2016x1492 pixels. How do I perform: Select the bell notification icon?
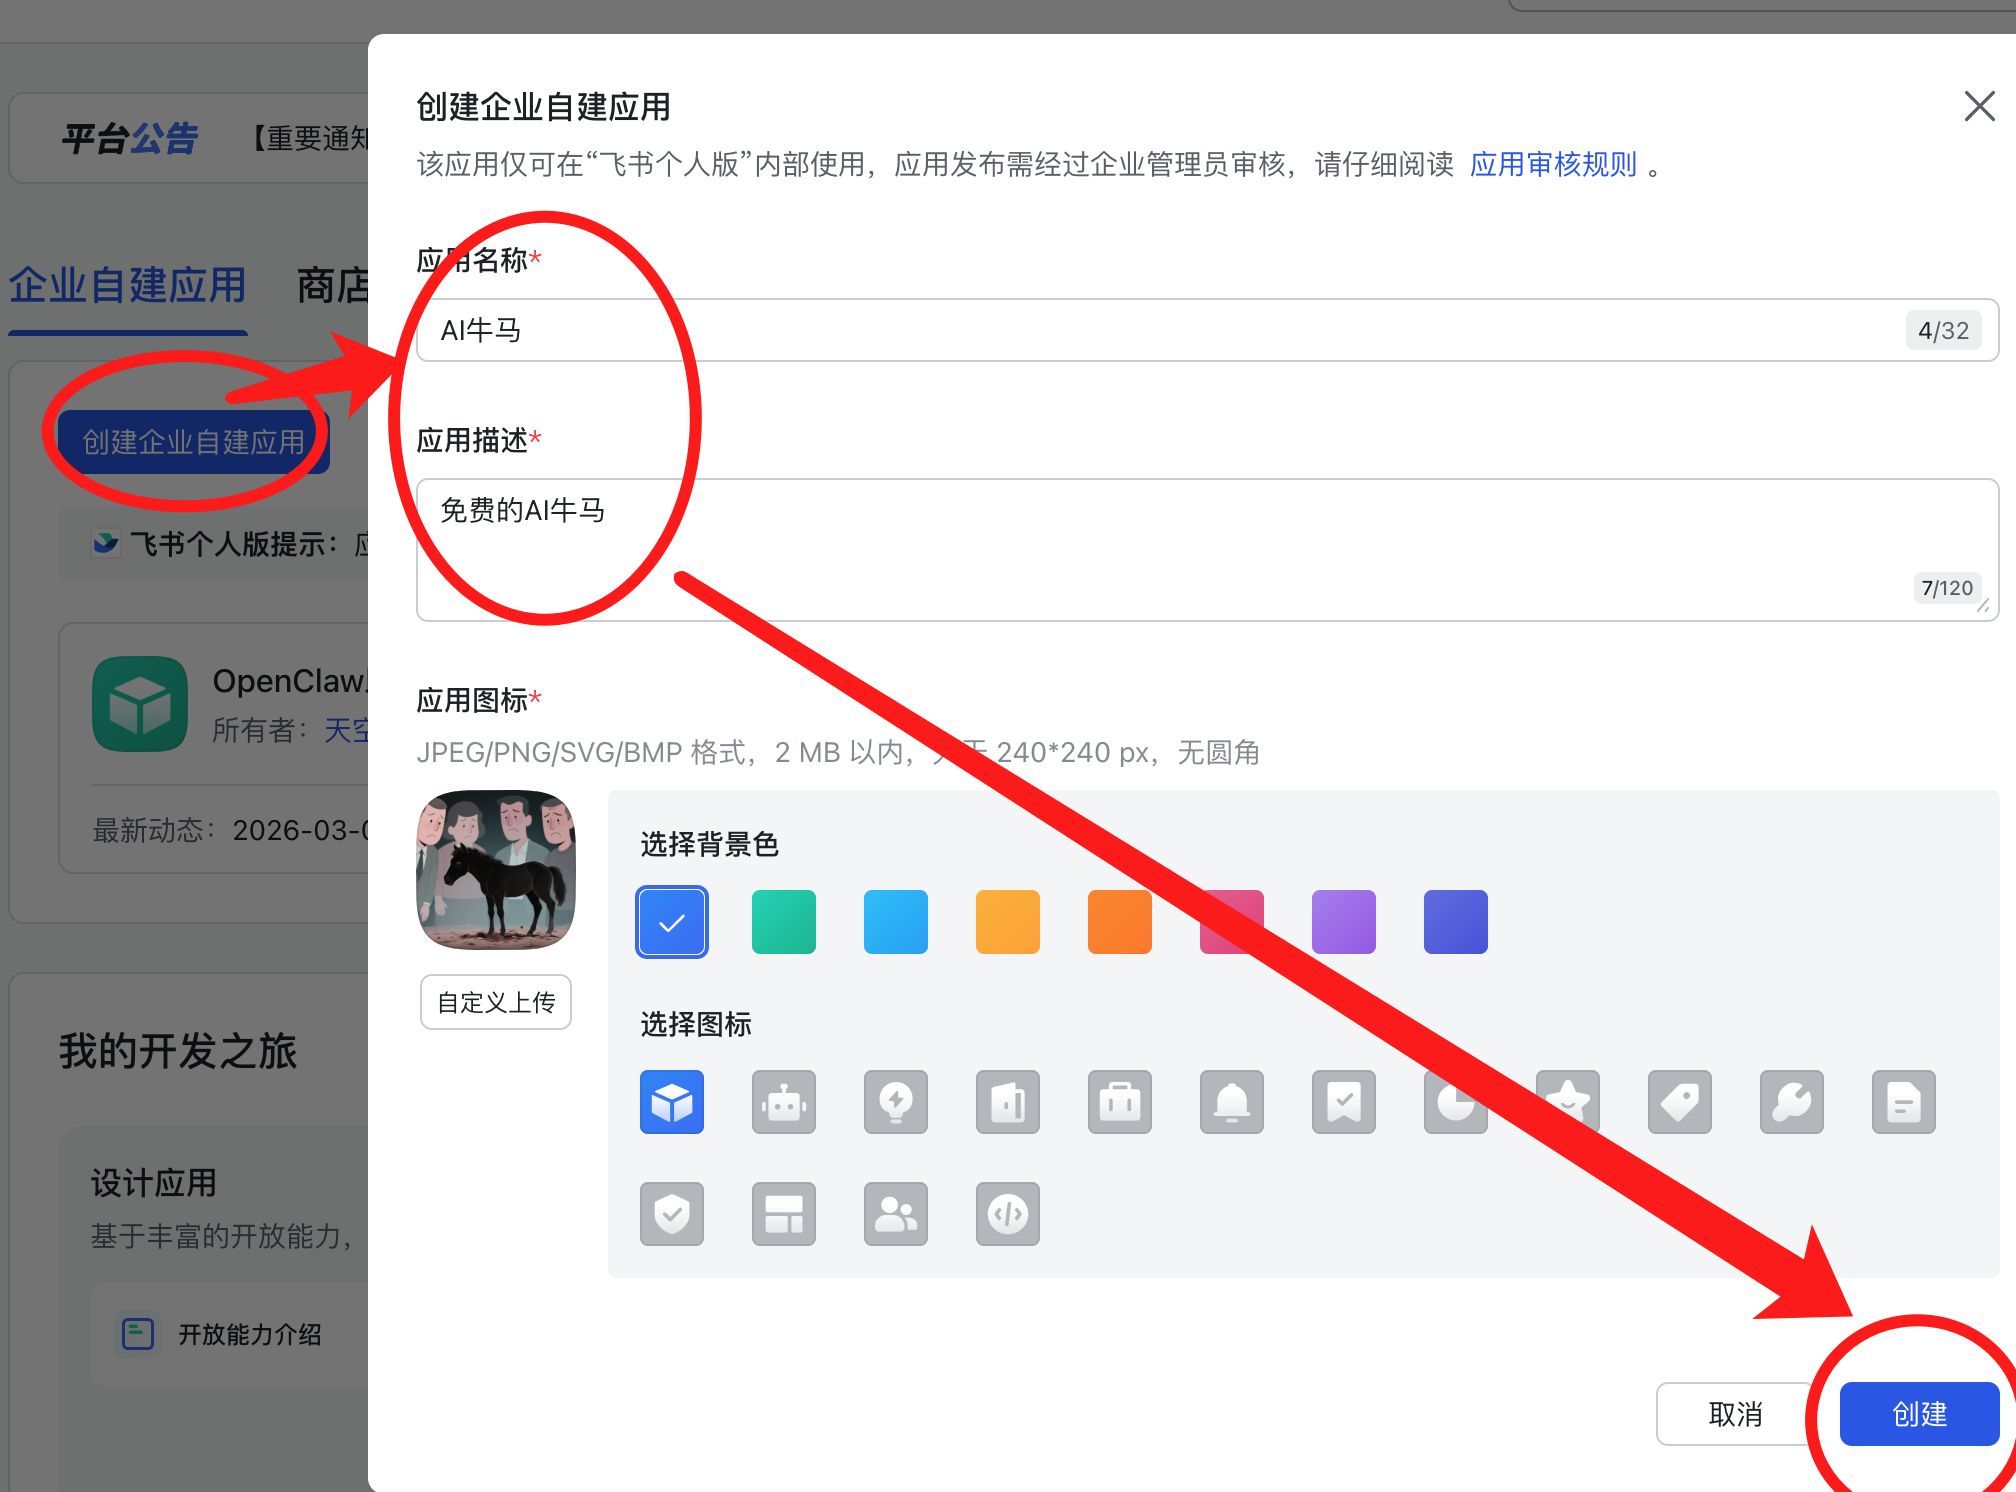1232,1102
